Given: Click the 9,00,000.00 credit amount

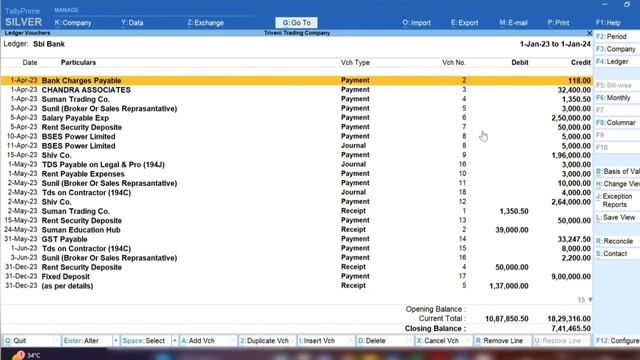Looking at the screenshot, I should click(571, 277).
